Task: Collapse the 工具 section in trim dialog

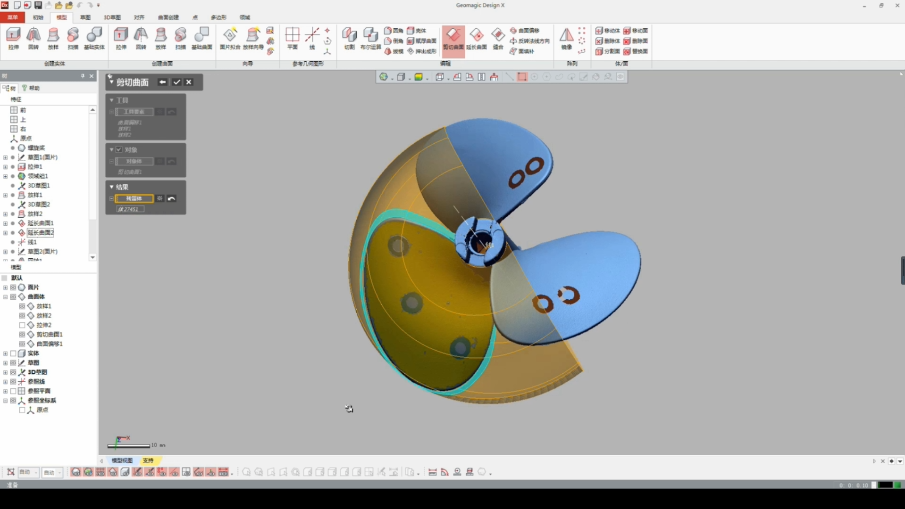Action: (x=111, y=100)
